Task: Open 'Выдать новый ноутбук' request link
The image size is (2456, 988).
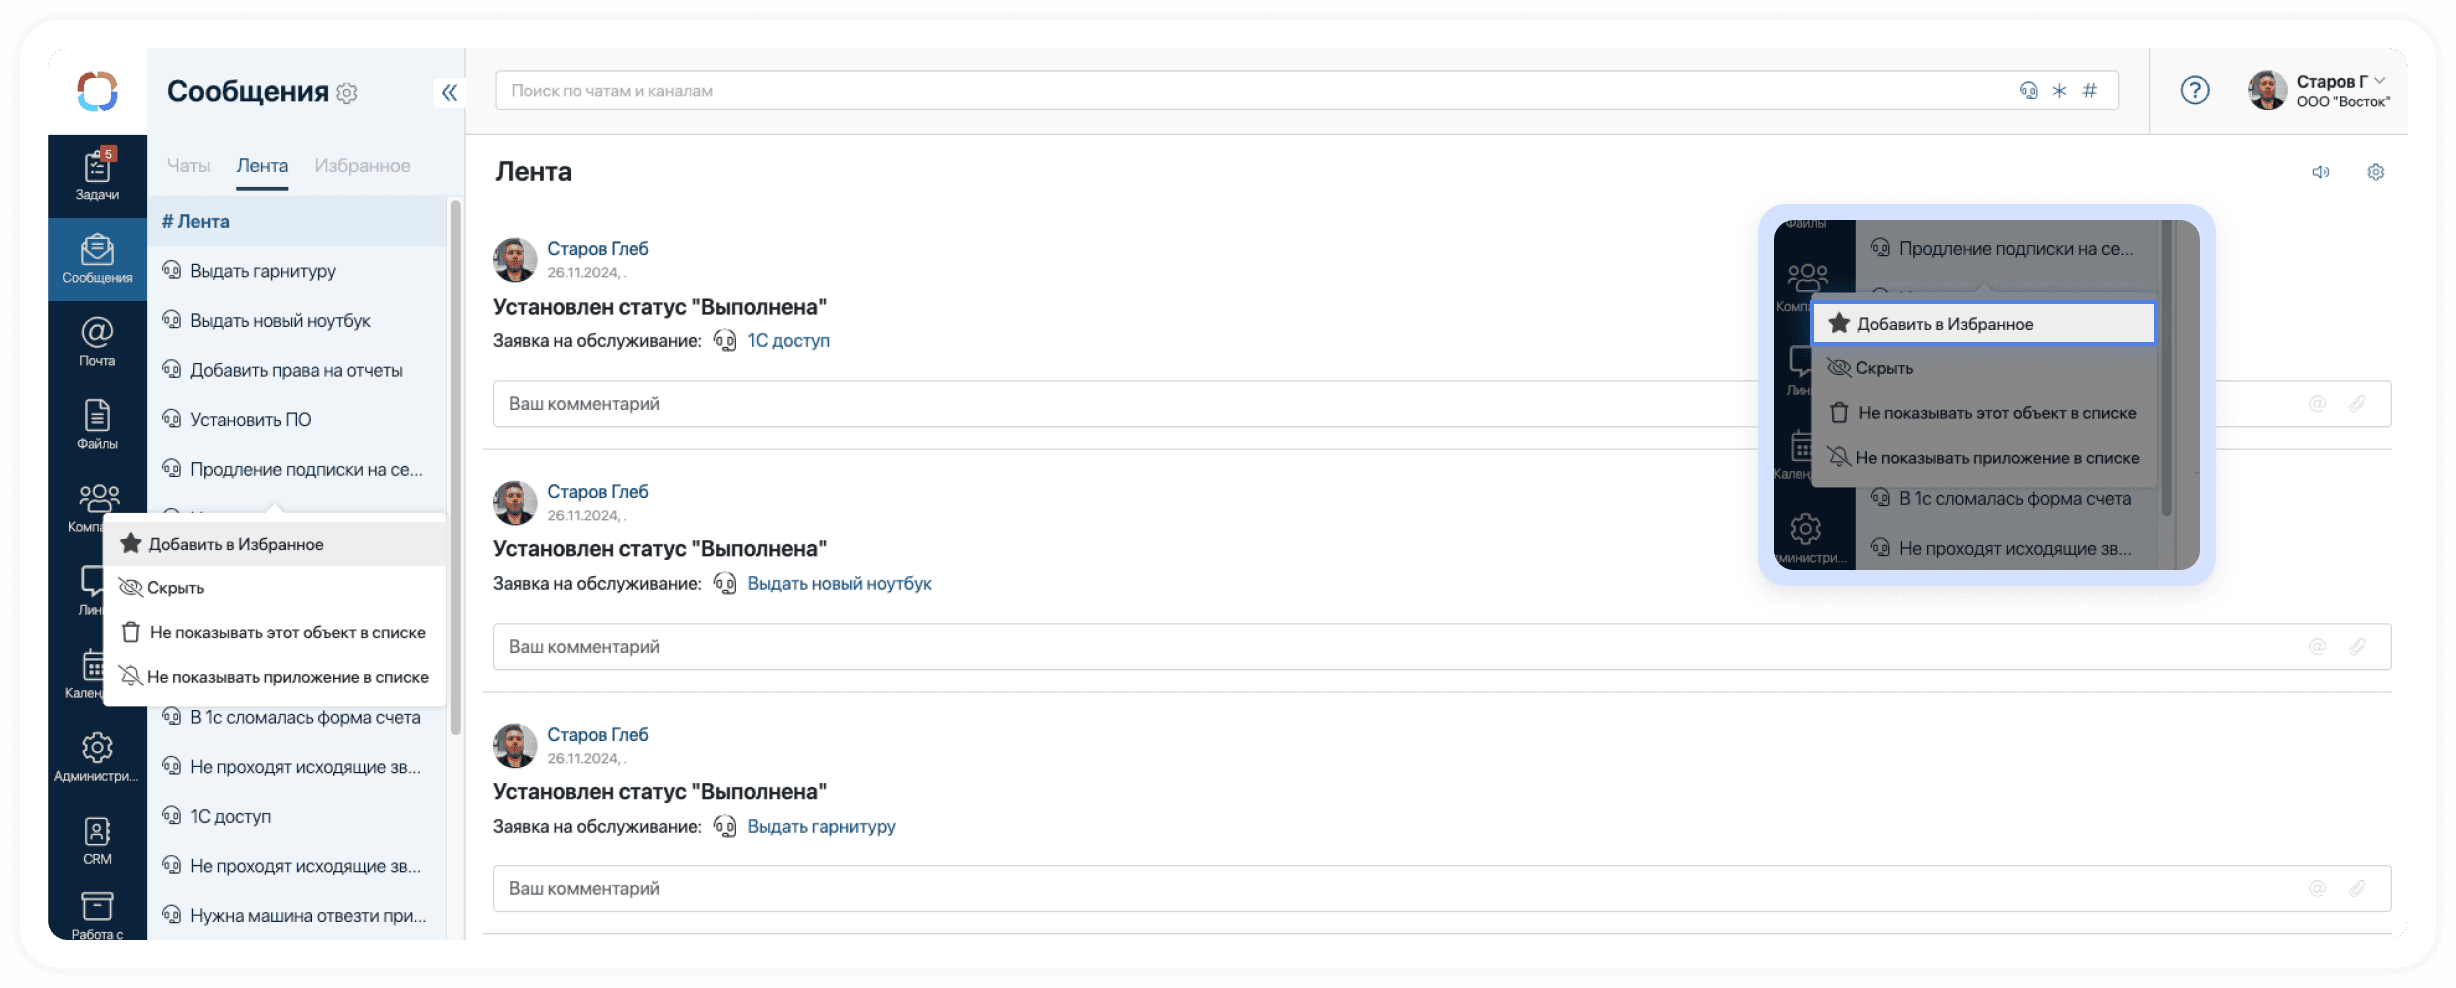Action: (839, 584)
